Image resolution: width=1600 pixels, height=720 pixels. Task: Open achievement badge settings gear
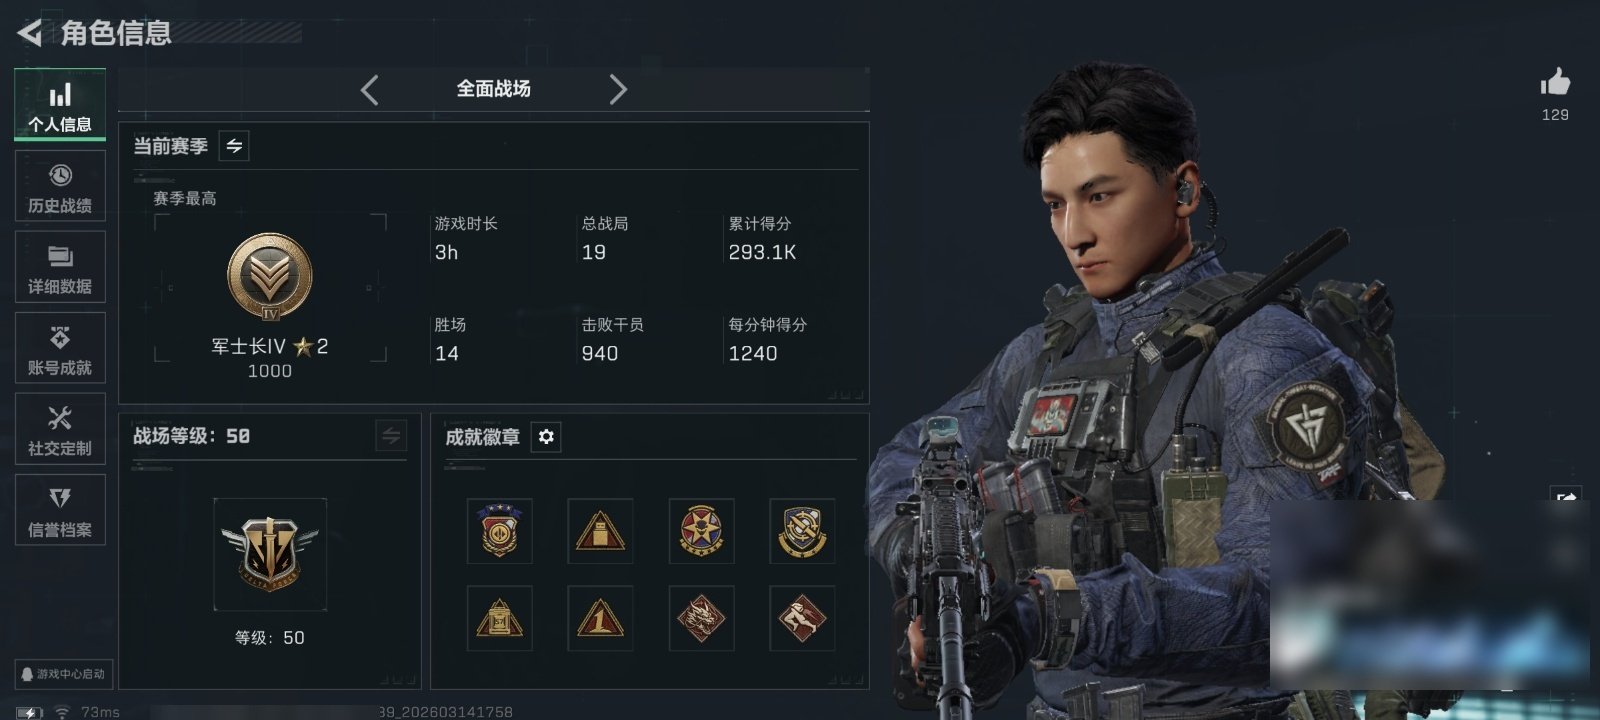click(546, 437)
